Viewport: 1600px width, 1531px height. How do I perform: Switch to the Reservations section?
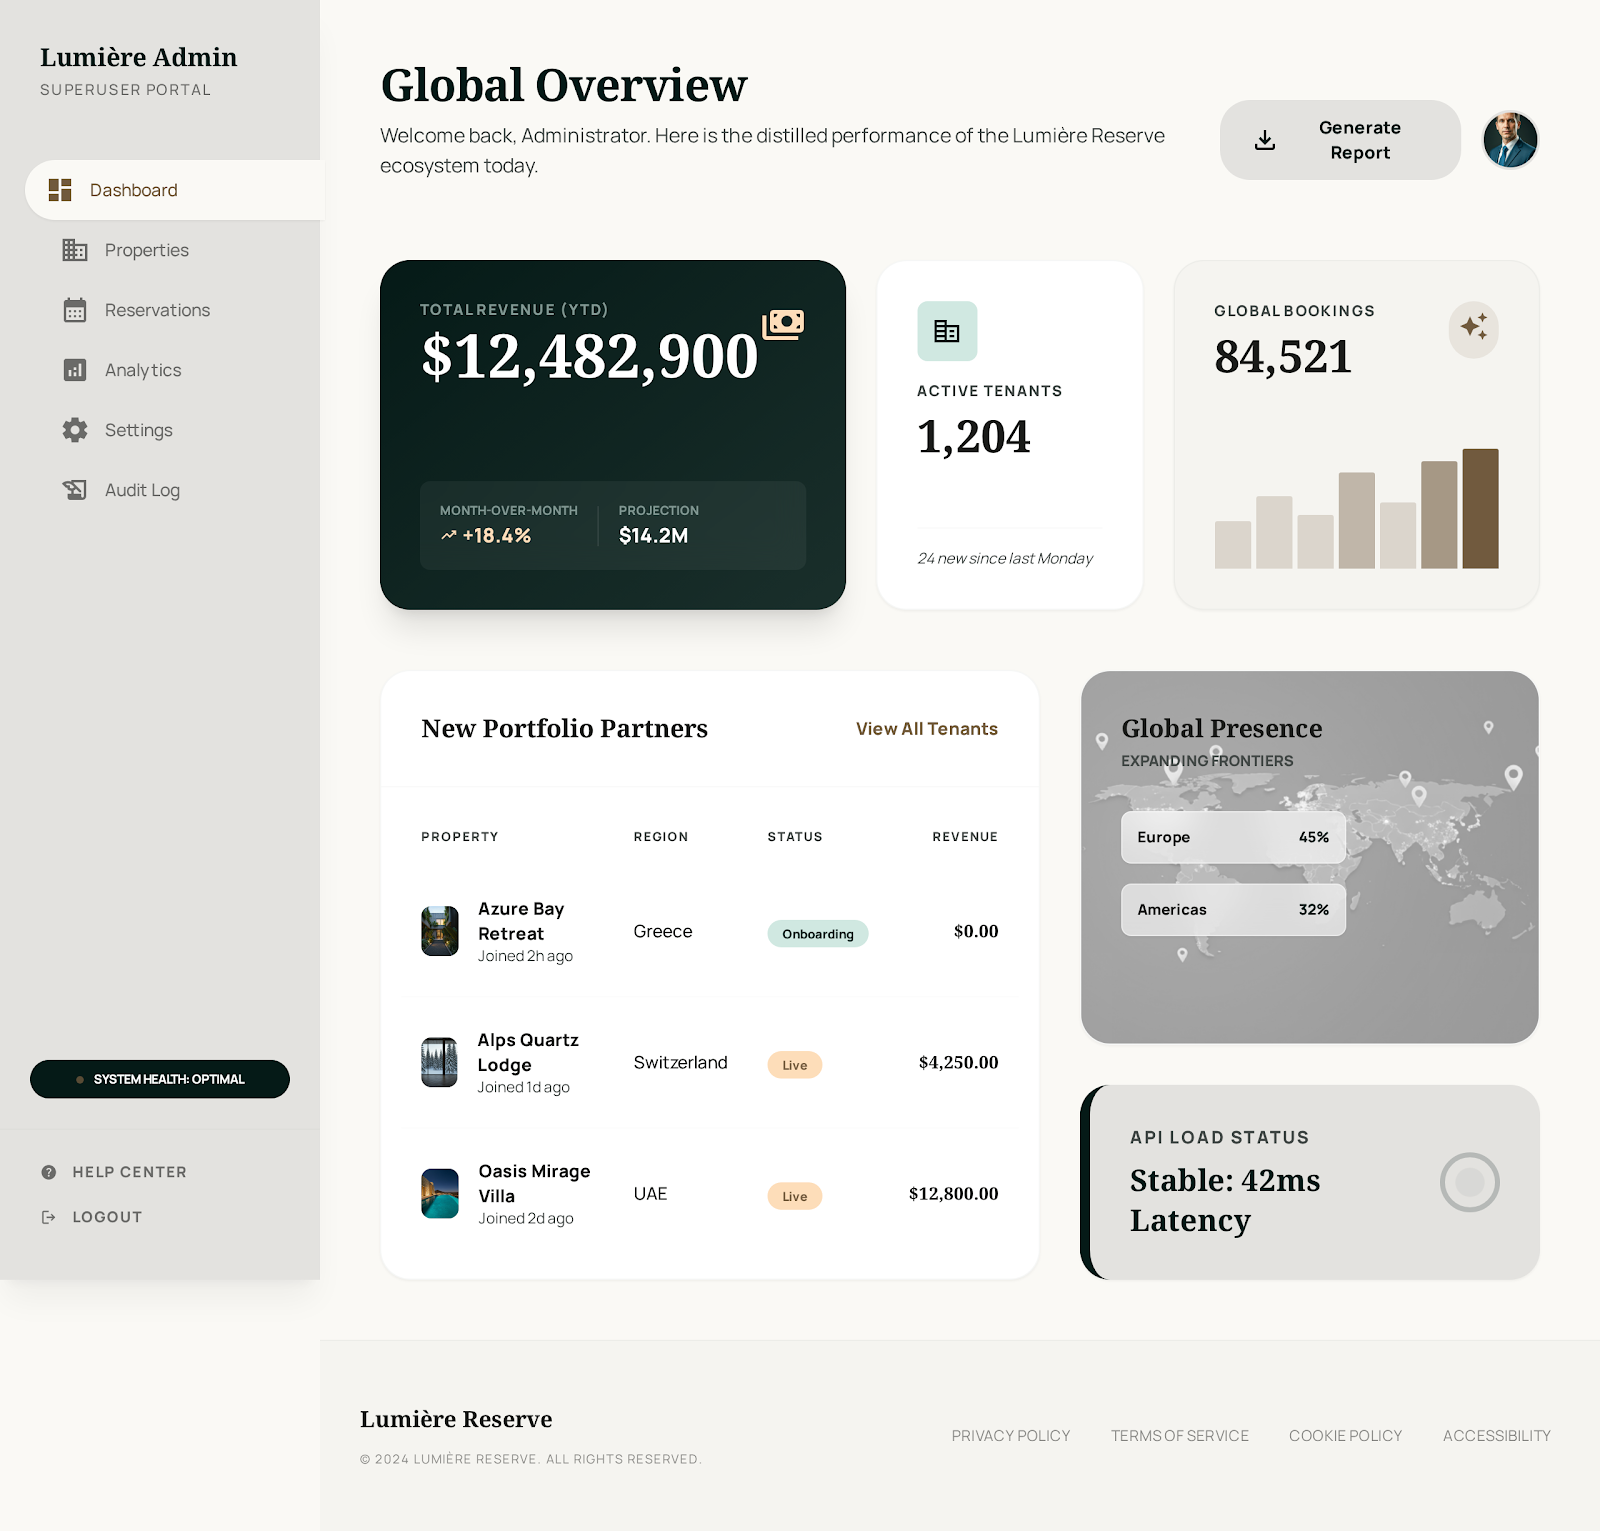pyautogui.click(x=156, y=310)
